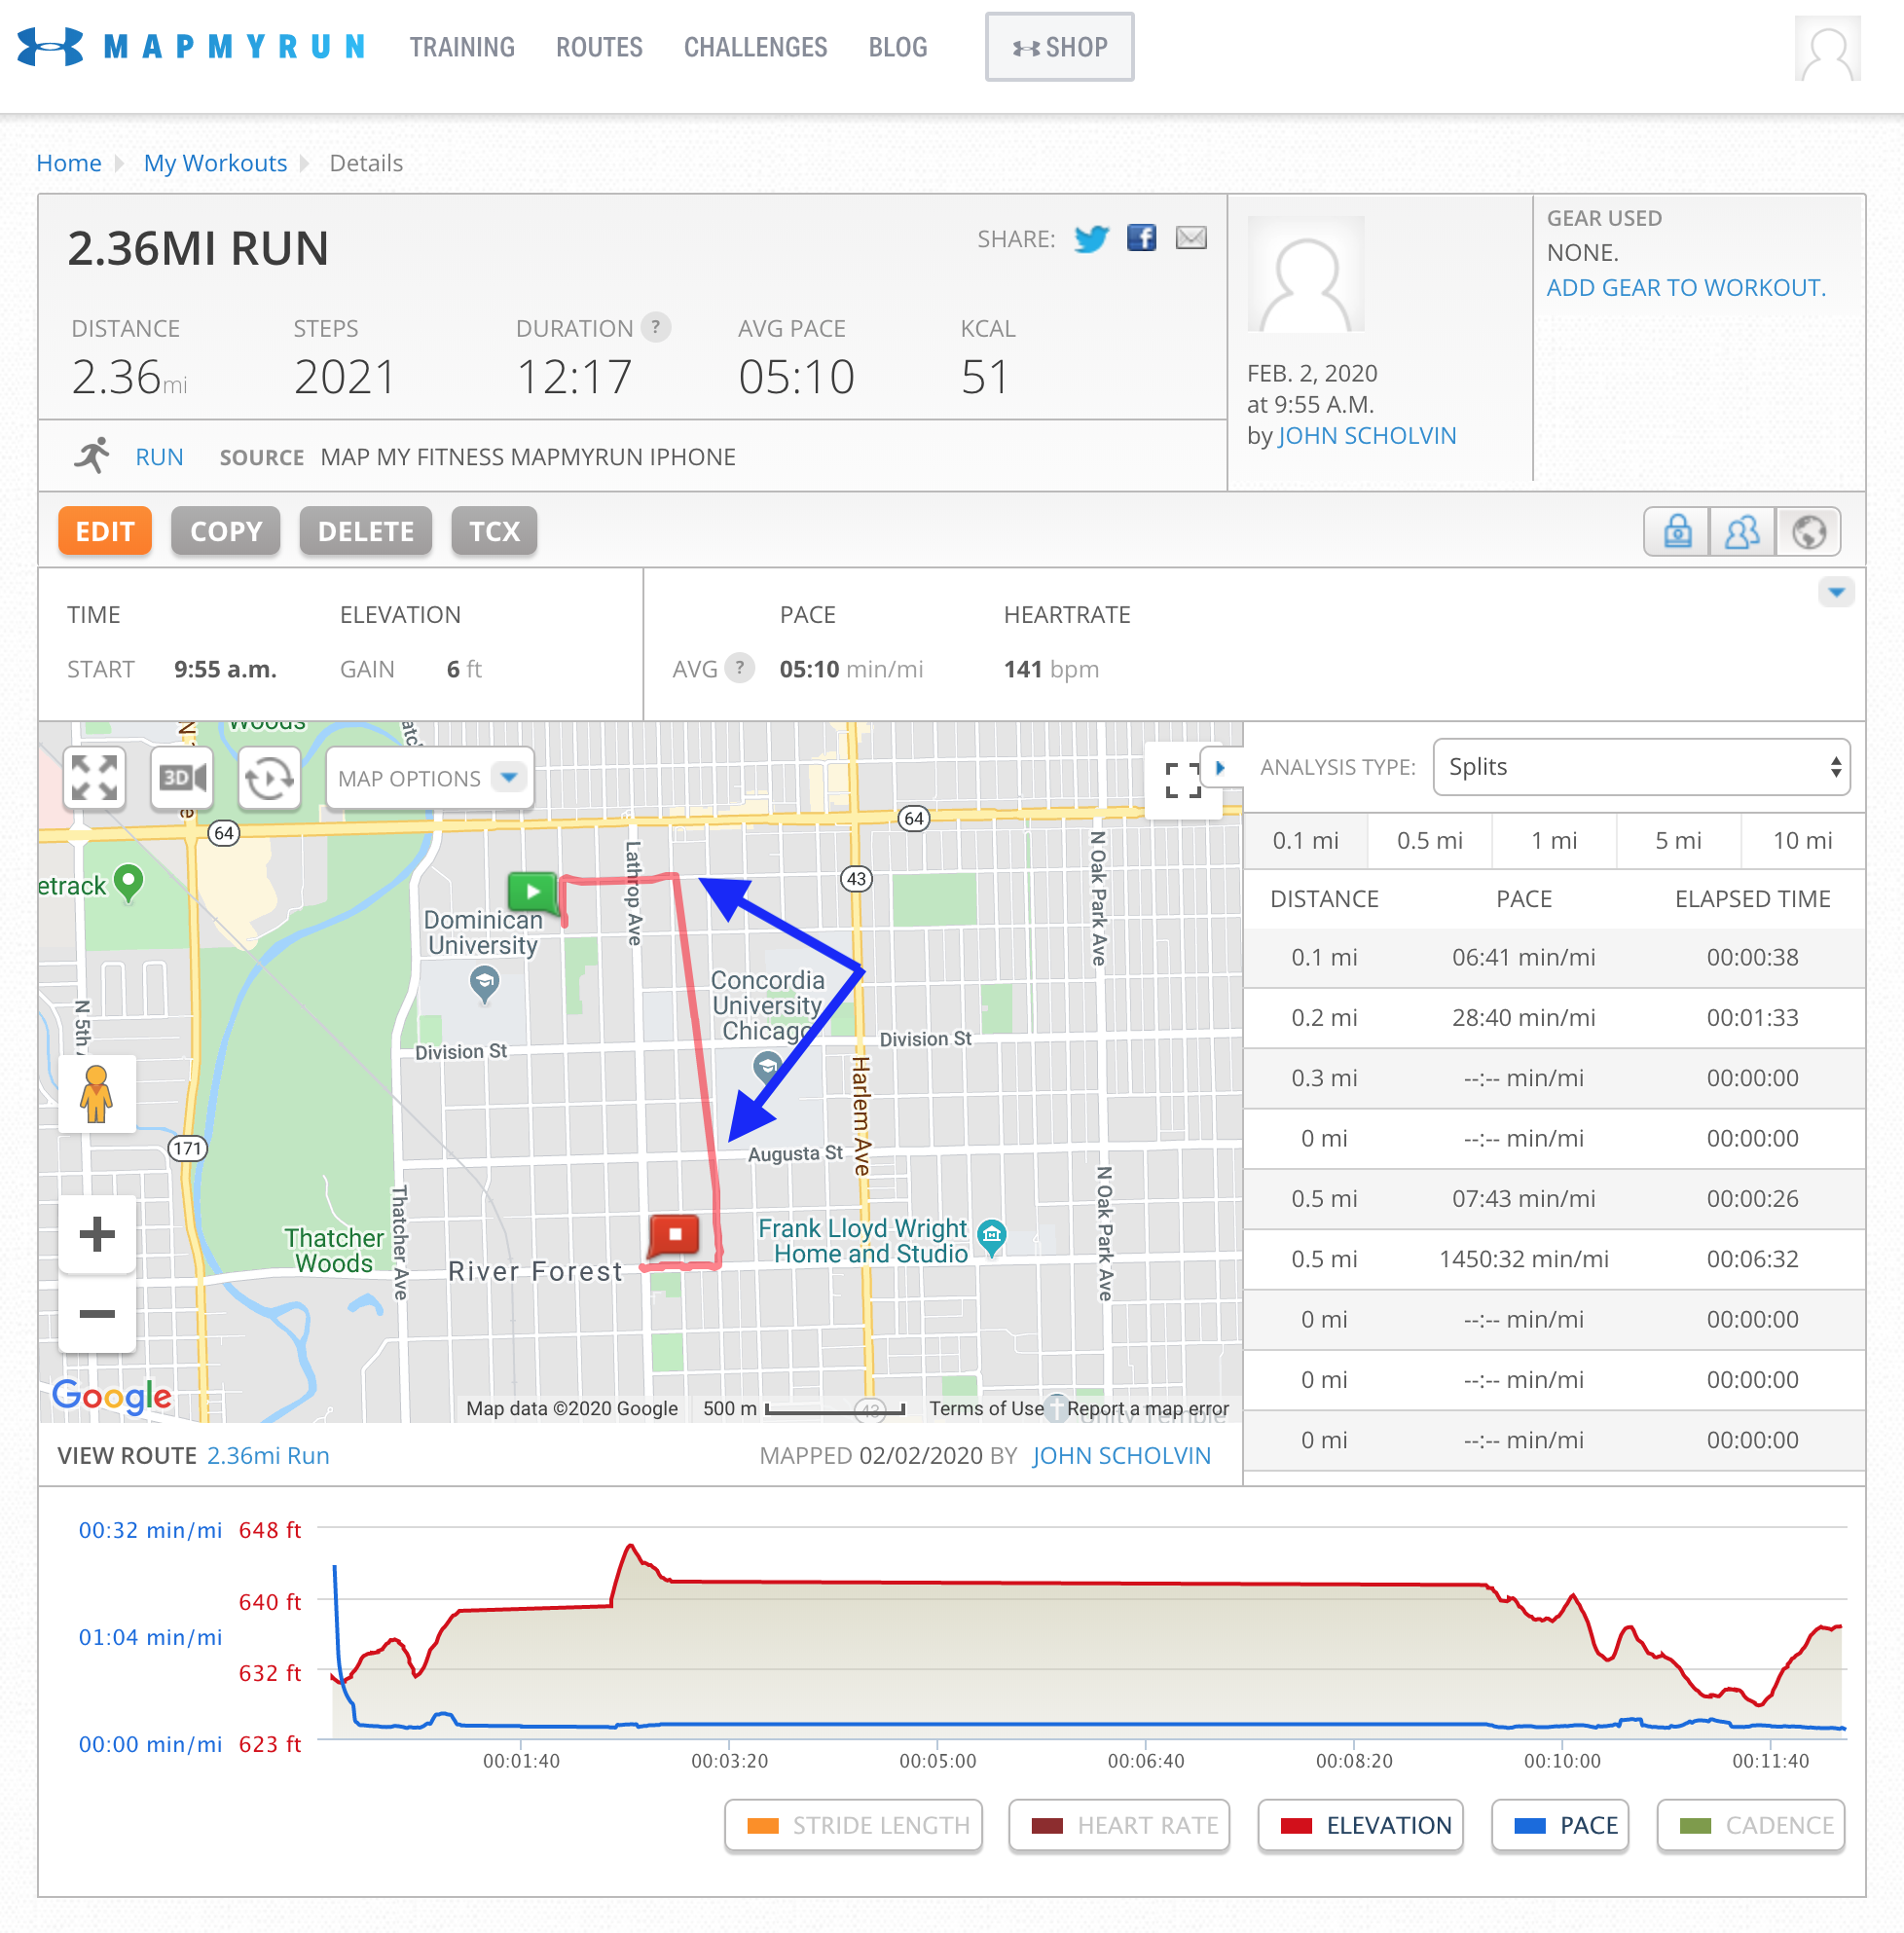Screen dimensions: 1904x1933
Task: Set workout privacy to public globe
Action: point(1807,531)
